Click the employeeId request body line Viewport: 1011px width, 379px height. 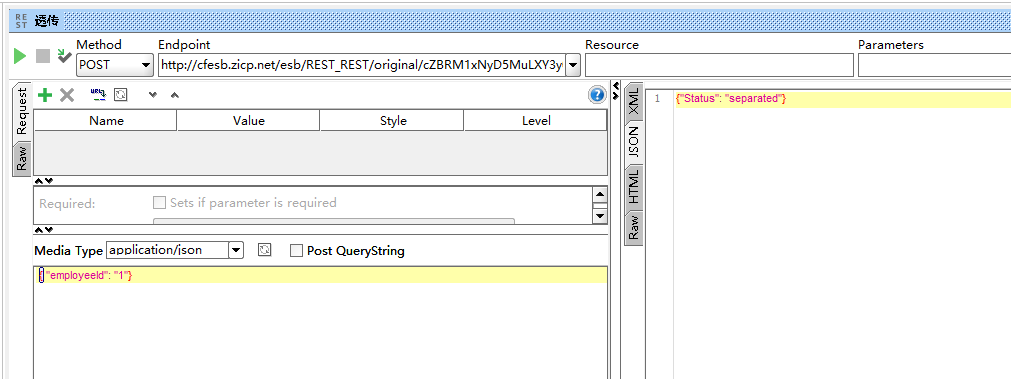[320, 275]
